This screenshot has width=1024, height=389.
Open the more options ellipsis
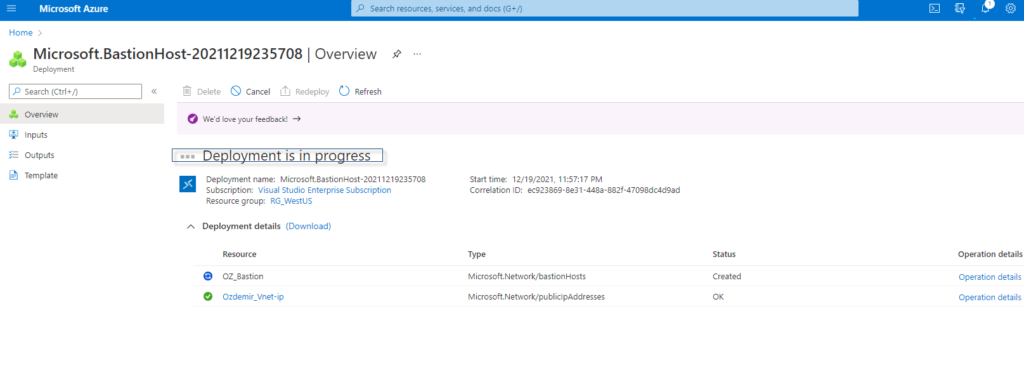coord(417,54)
